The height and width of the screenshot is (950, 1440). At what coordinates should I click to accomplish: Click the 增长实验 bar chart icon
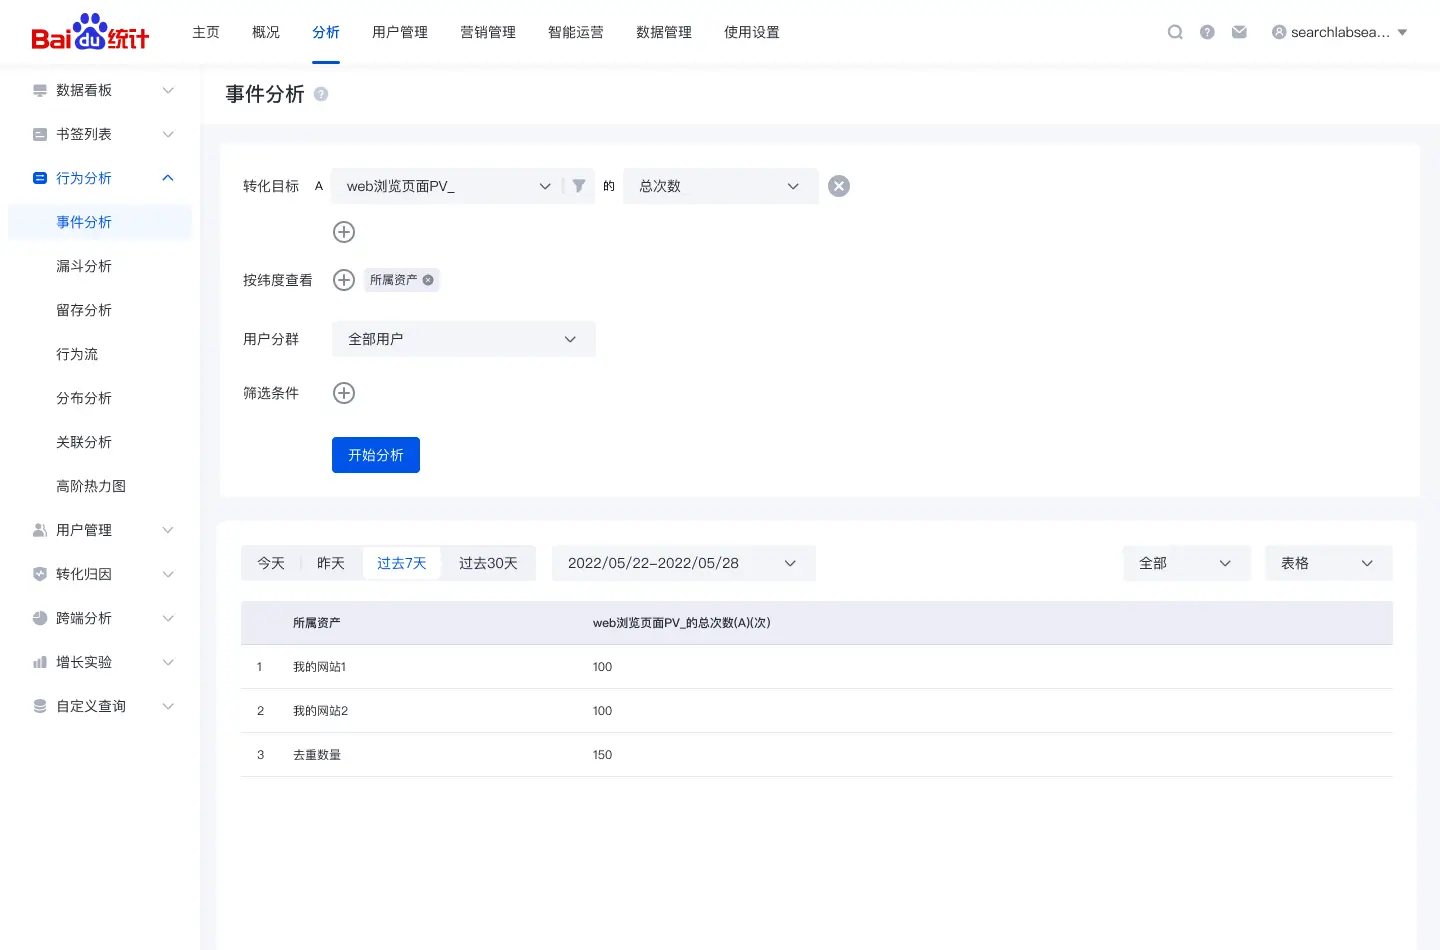[40, 662]
